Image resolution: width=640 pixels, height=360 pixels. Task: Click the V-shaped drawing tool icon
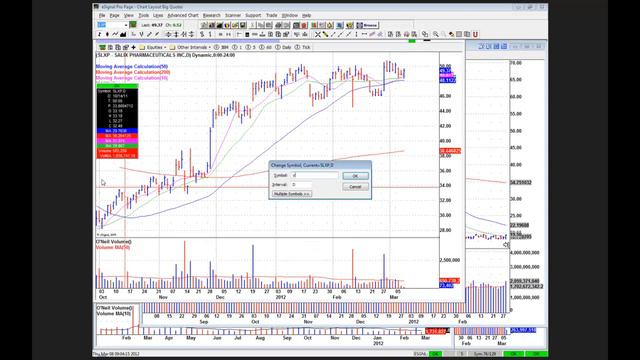pyautogui.click(x=141, y=34)
